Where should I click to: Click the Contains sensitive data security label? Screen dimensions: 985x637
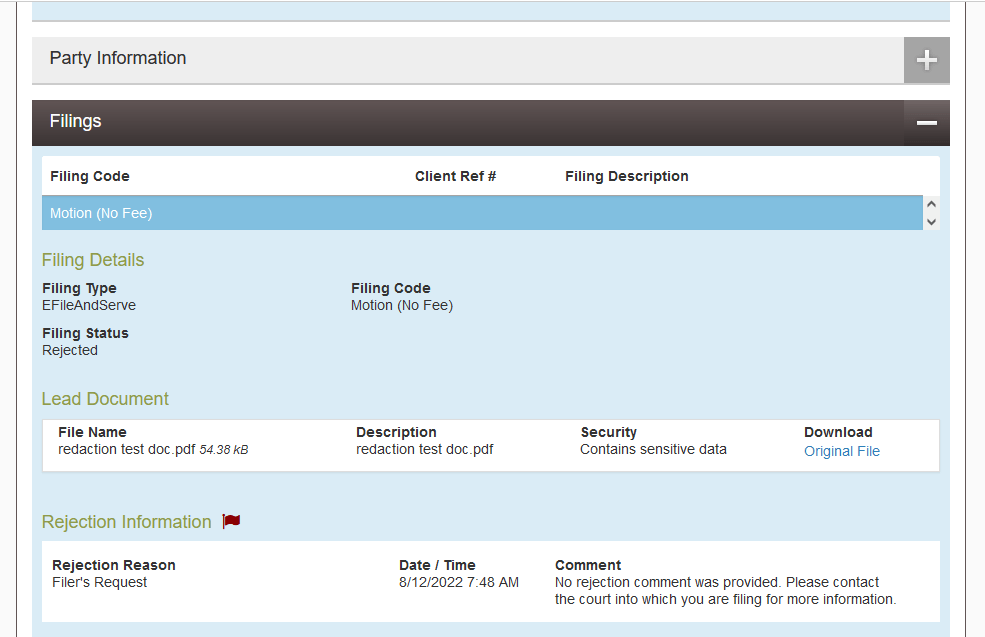pyautogui.click(x=653, y=449)
